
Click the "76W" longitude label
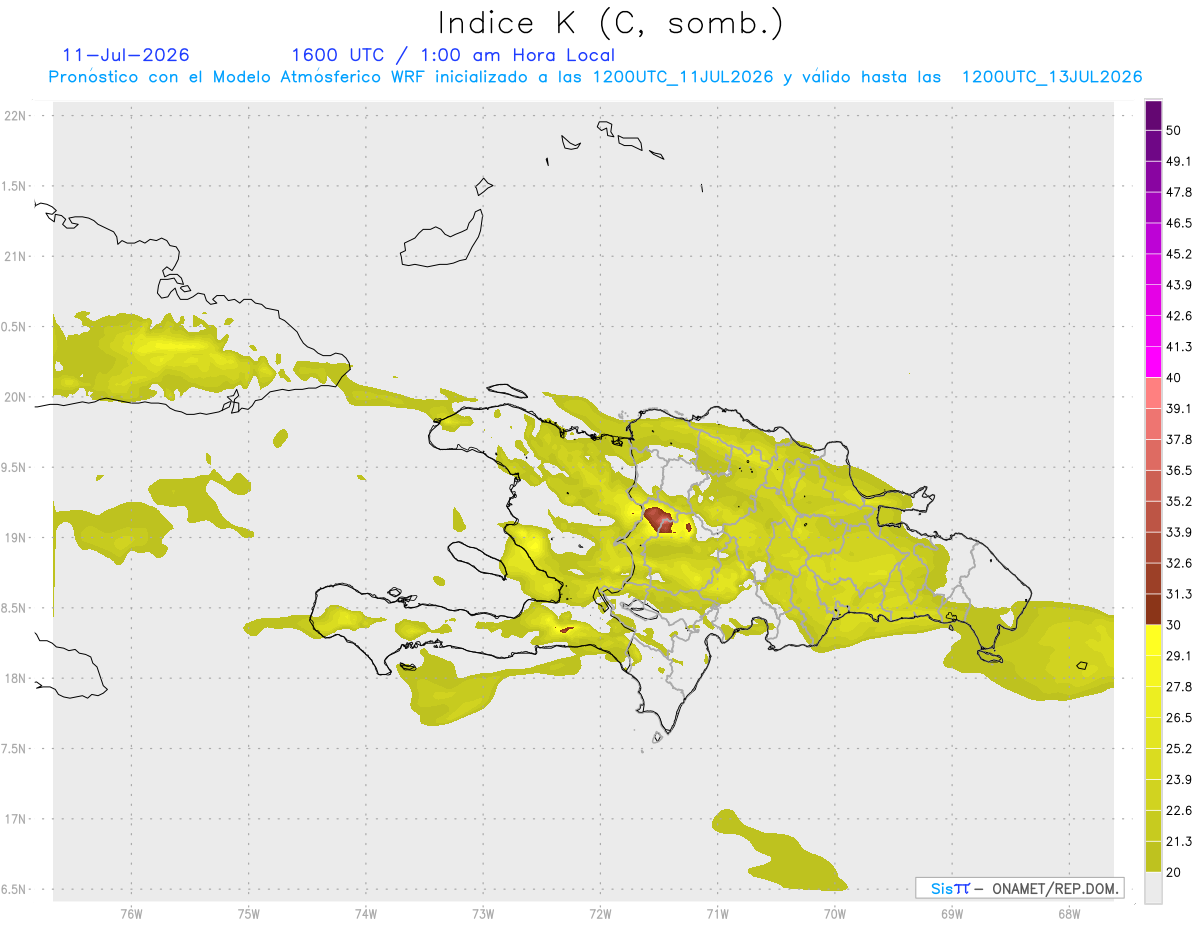point(131,914)
